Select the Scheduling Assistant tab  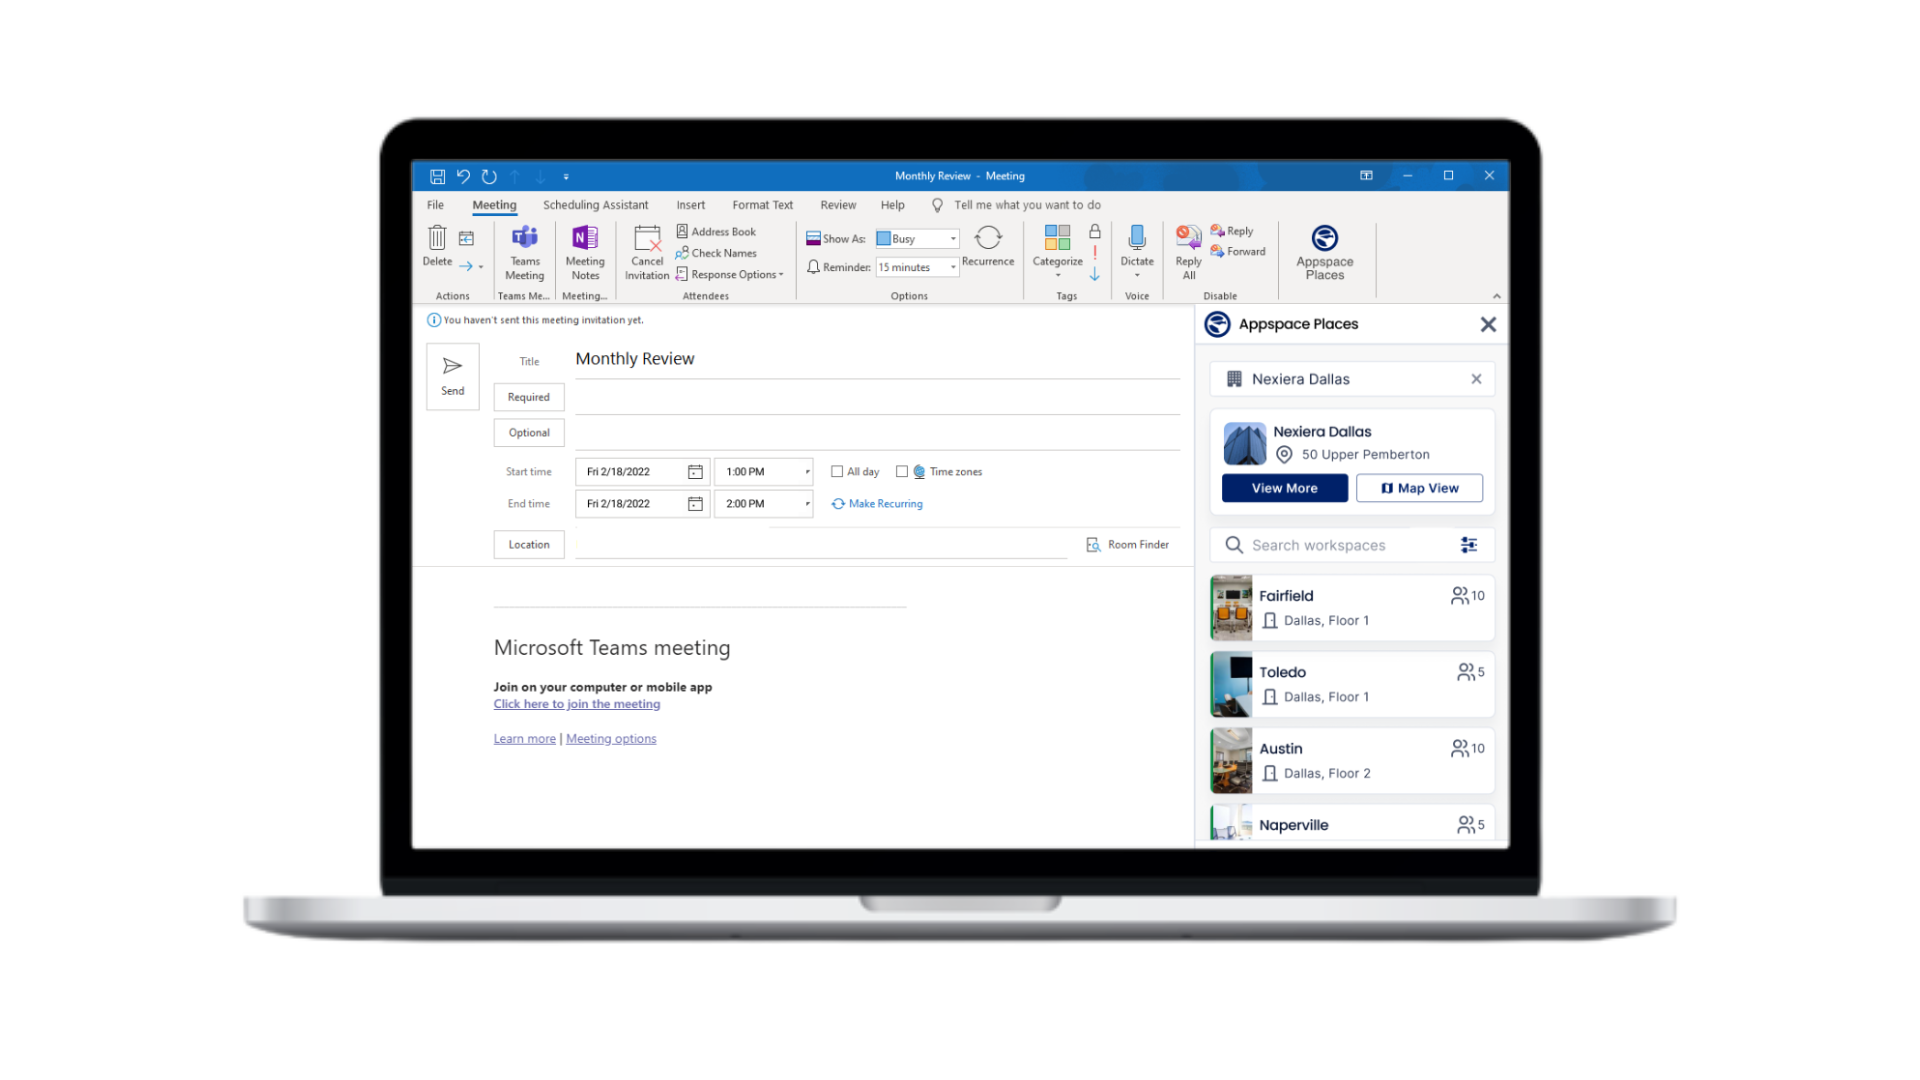pos(596,204)
